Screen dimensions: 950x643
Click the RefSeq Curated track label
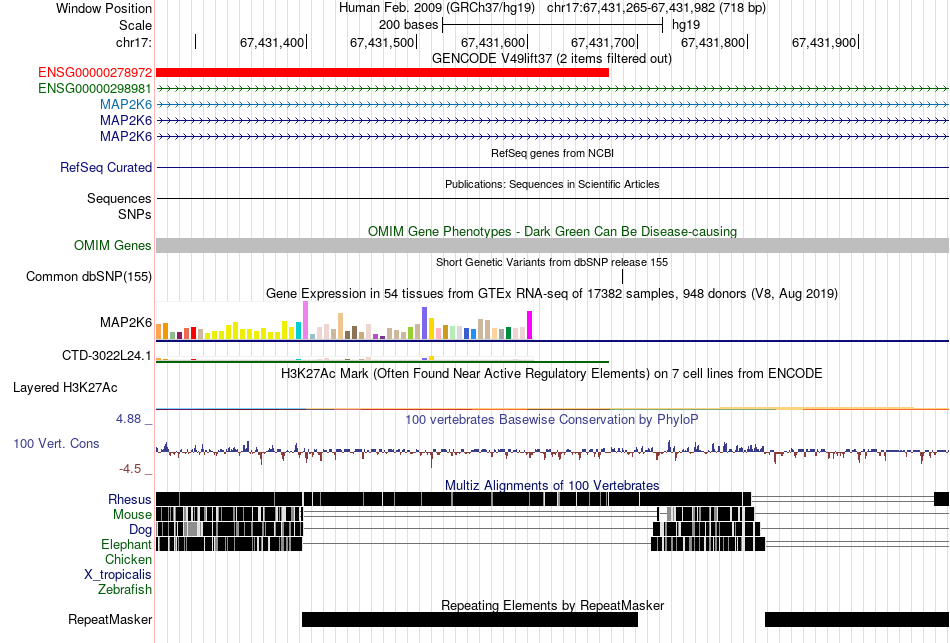[x=106, y=167]
